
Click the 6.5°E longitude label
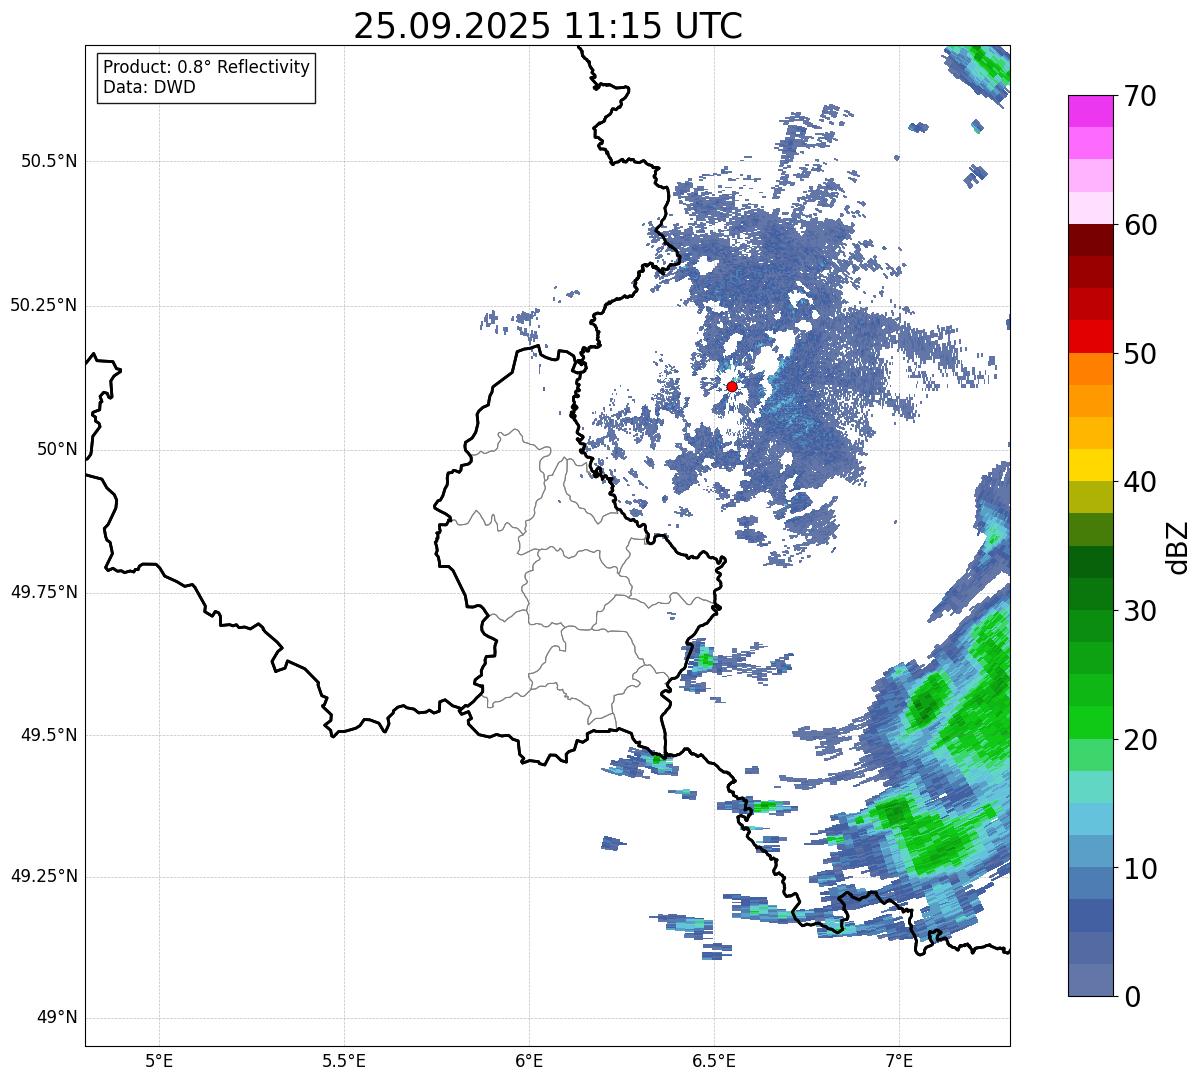714,1060
